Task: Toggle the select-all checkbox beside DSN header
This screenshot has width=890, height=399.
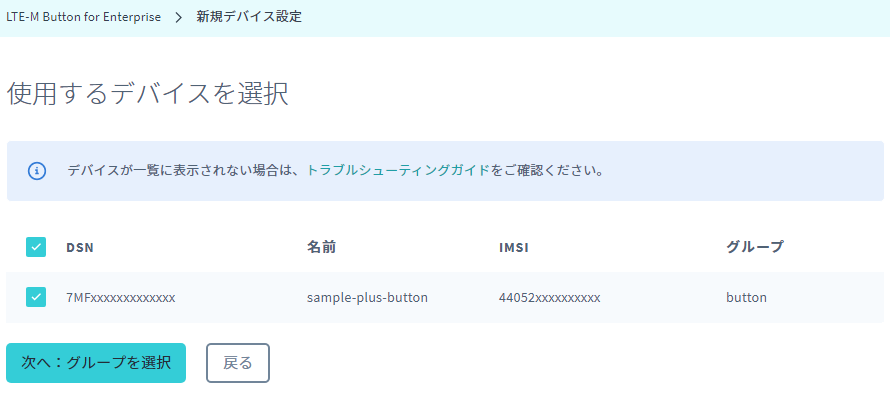Action: click(x=36, y=247)
